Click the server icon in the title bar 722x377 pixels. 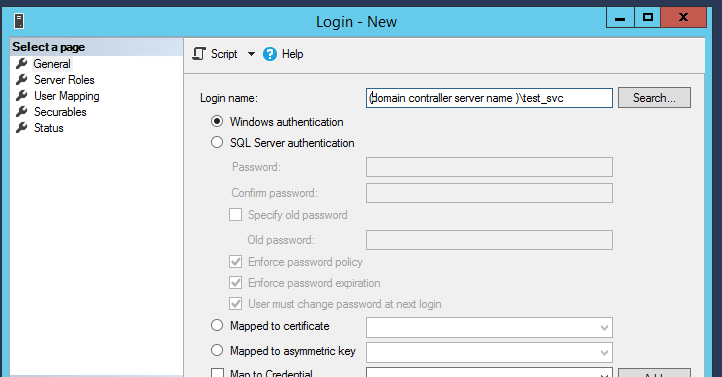19,21
